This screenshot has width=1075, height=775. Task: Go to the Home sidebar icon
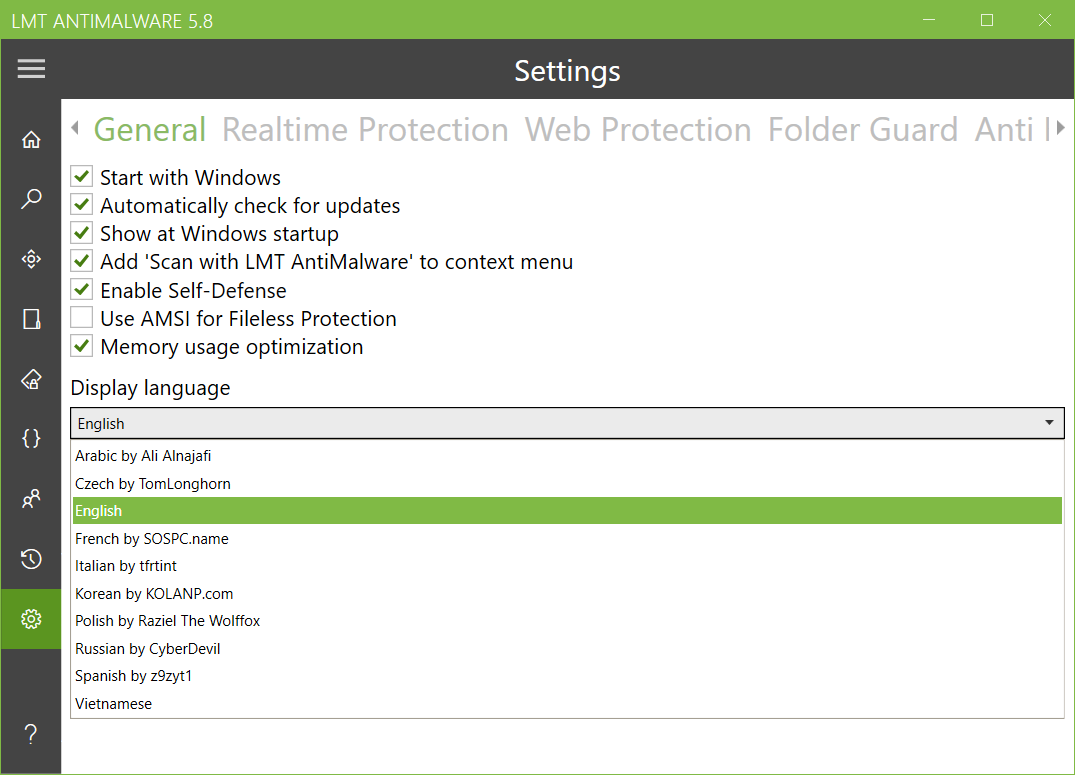(x=31, y=140)
